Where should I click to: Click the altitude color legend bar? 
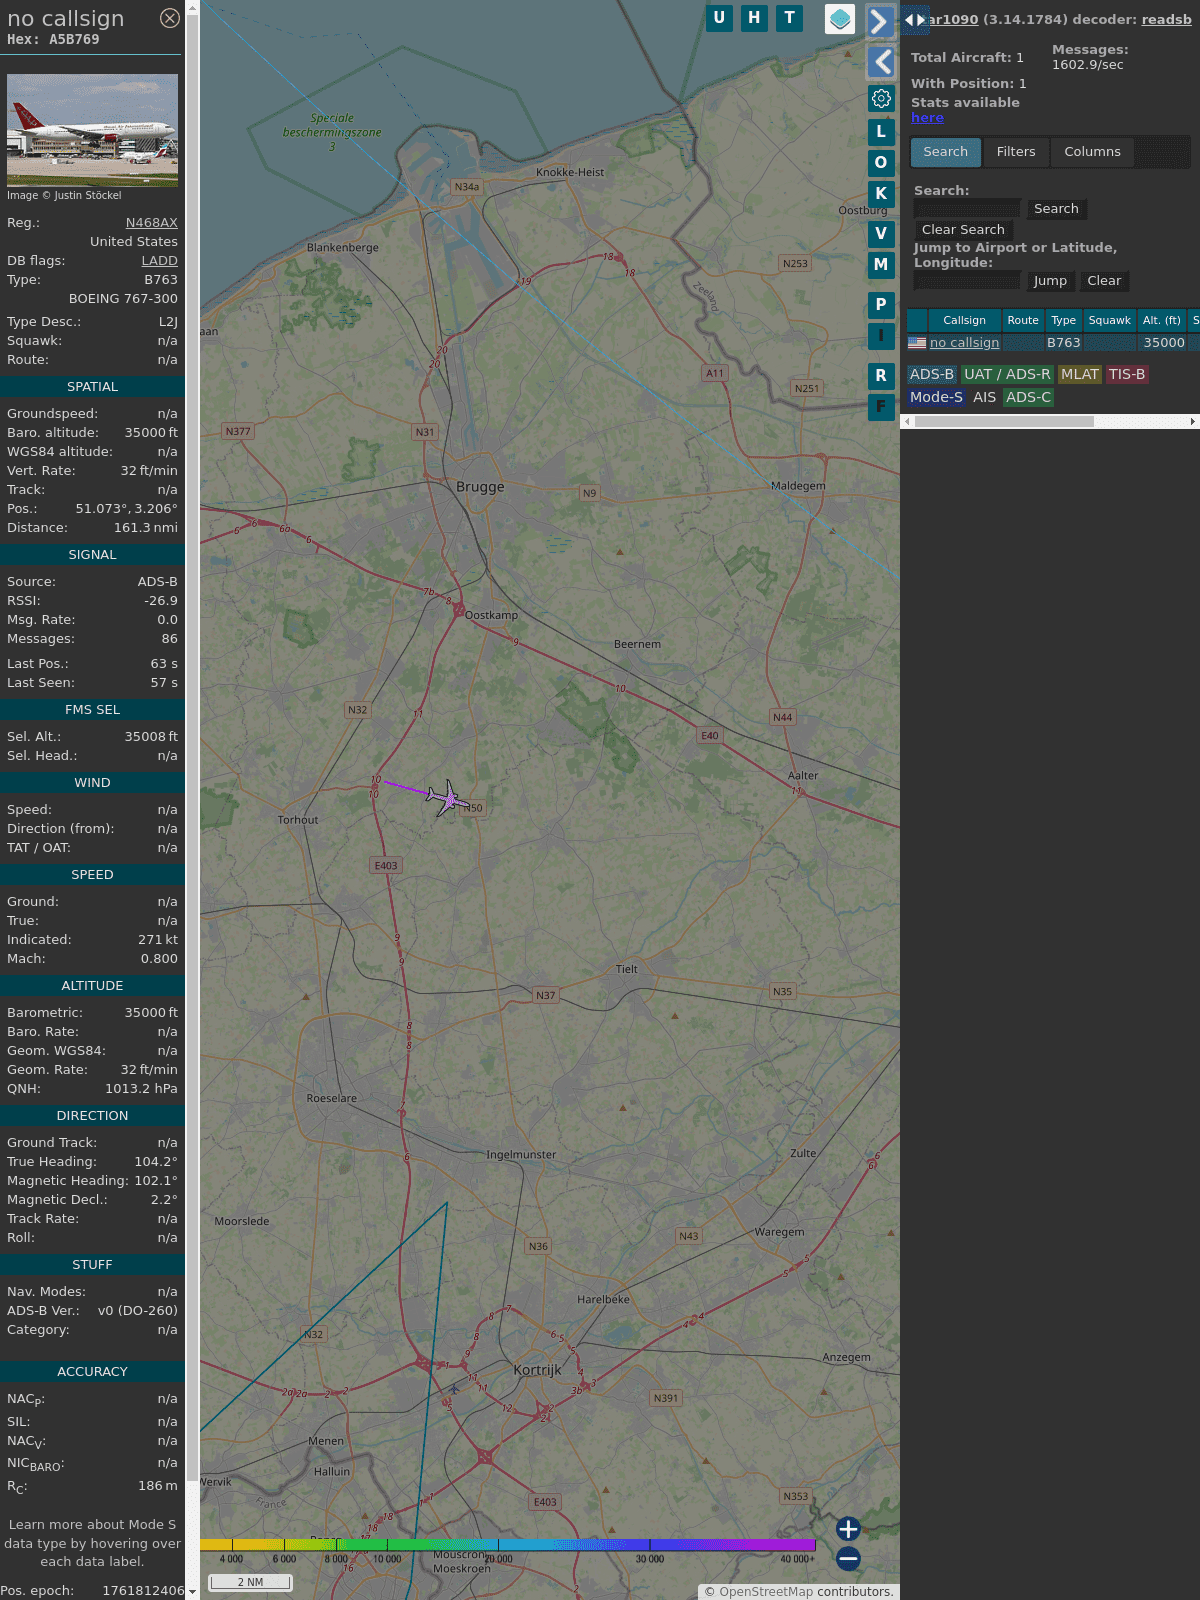click(508, 1545)
